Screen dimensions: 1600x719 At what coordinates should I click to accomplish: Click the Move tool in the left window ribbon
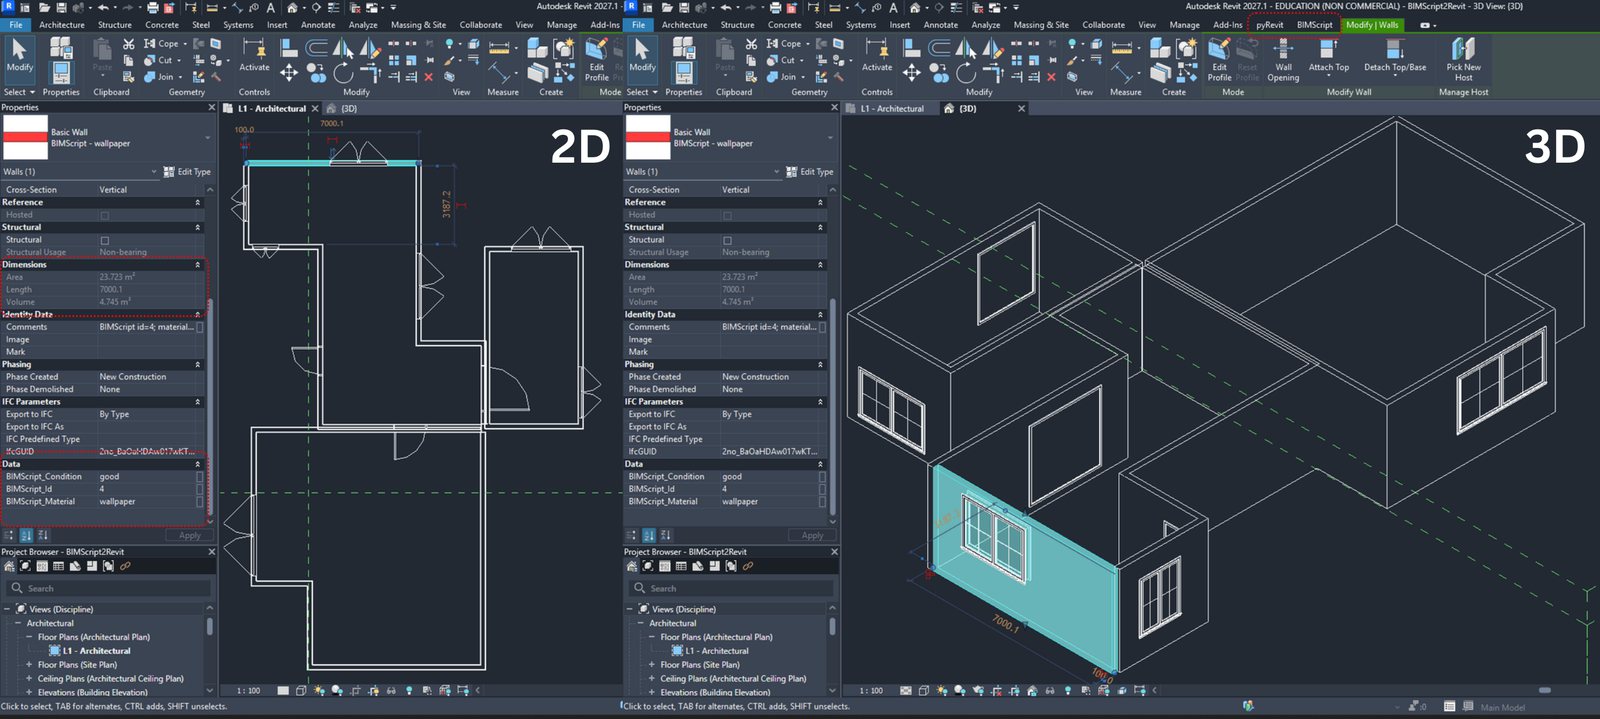pos(288,73)
